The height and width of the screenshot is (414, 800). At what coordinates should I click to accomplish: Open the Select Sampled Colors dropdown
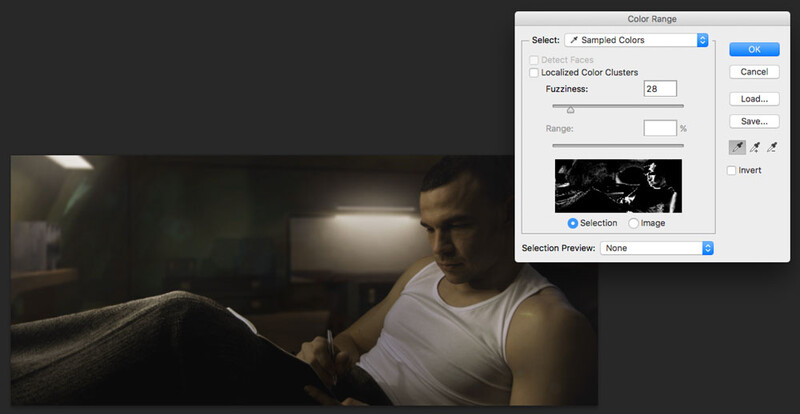(636, 40)
